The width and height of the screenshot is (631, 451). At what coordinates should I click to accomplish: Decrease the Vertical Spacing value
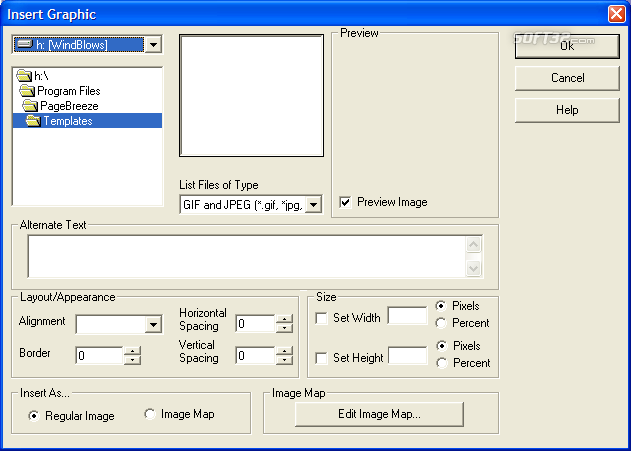(x=285, y=360)
